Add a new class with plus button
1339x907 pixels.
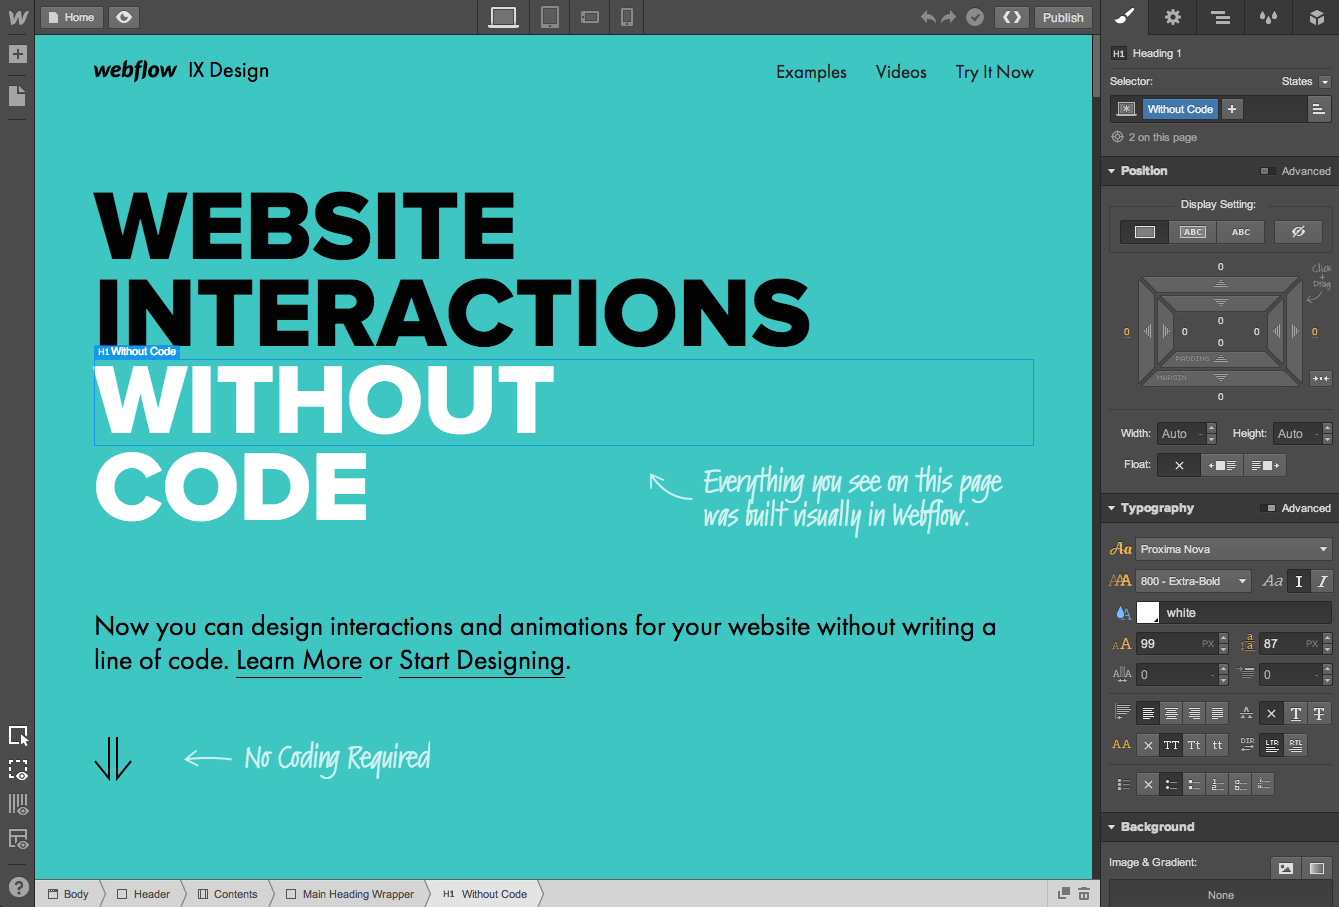[1232, 109]
